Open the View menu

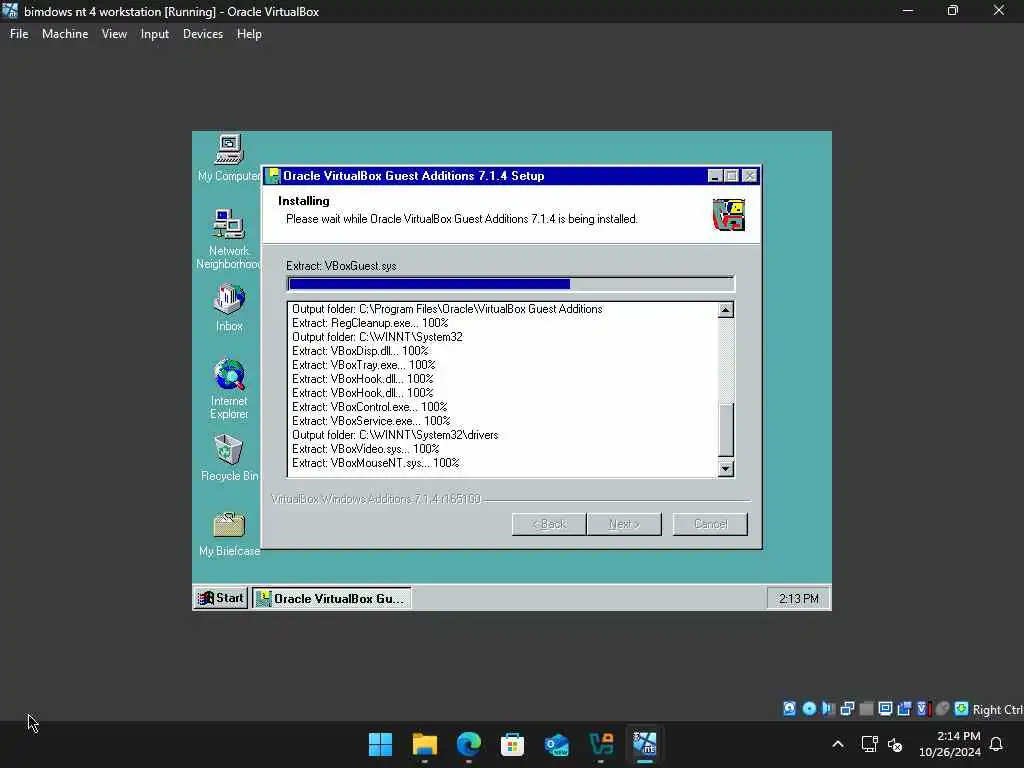click(114, 34)
